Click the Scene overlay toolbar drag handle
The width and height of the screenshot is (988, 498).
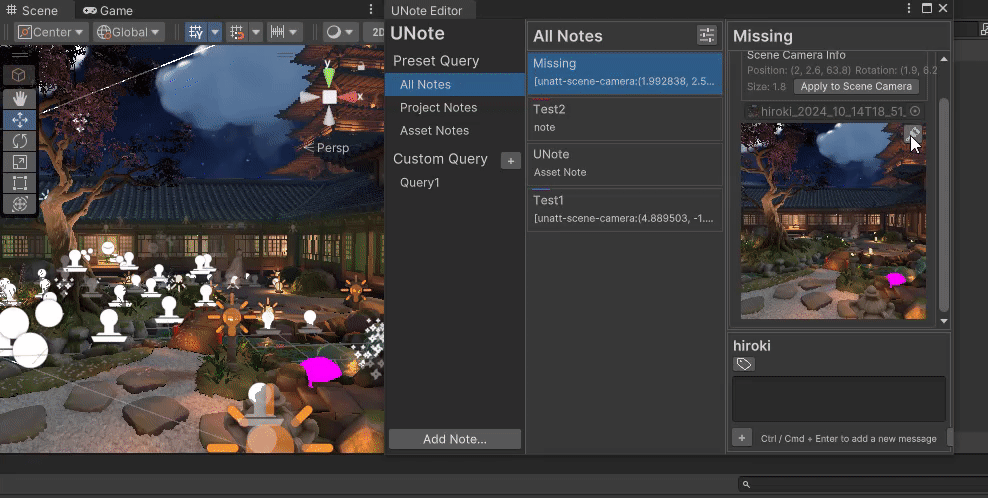(20, 55)
